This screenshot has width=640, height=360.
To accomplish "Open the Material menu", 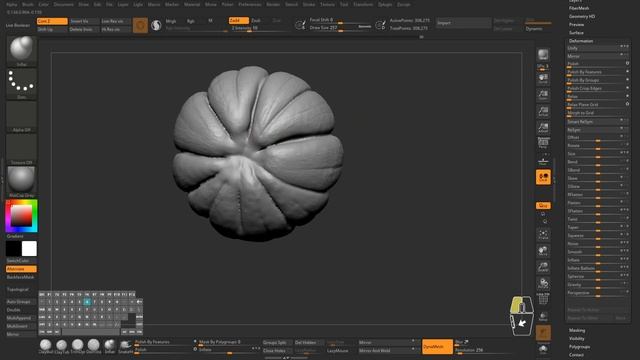I will point(192,4).
